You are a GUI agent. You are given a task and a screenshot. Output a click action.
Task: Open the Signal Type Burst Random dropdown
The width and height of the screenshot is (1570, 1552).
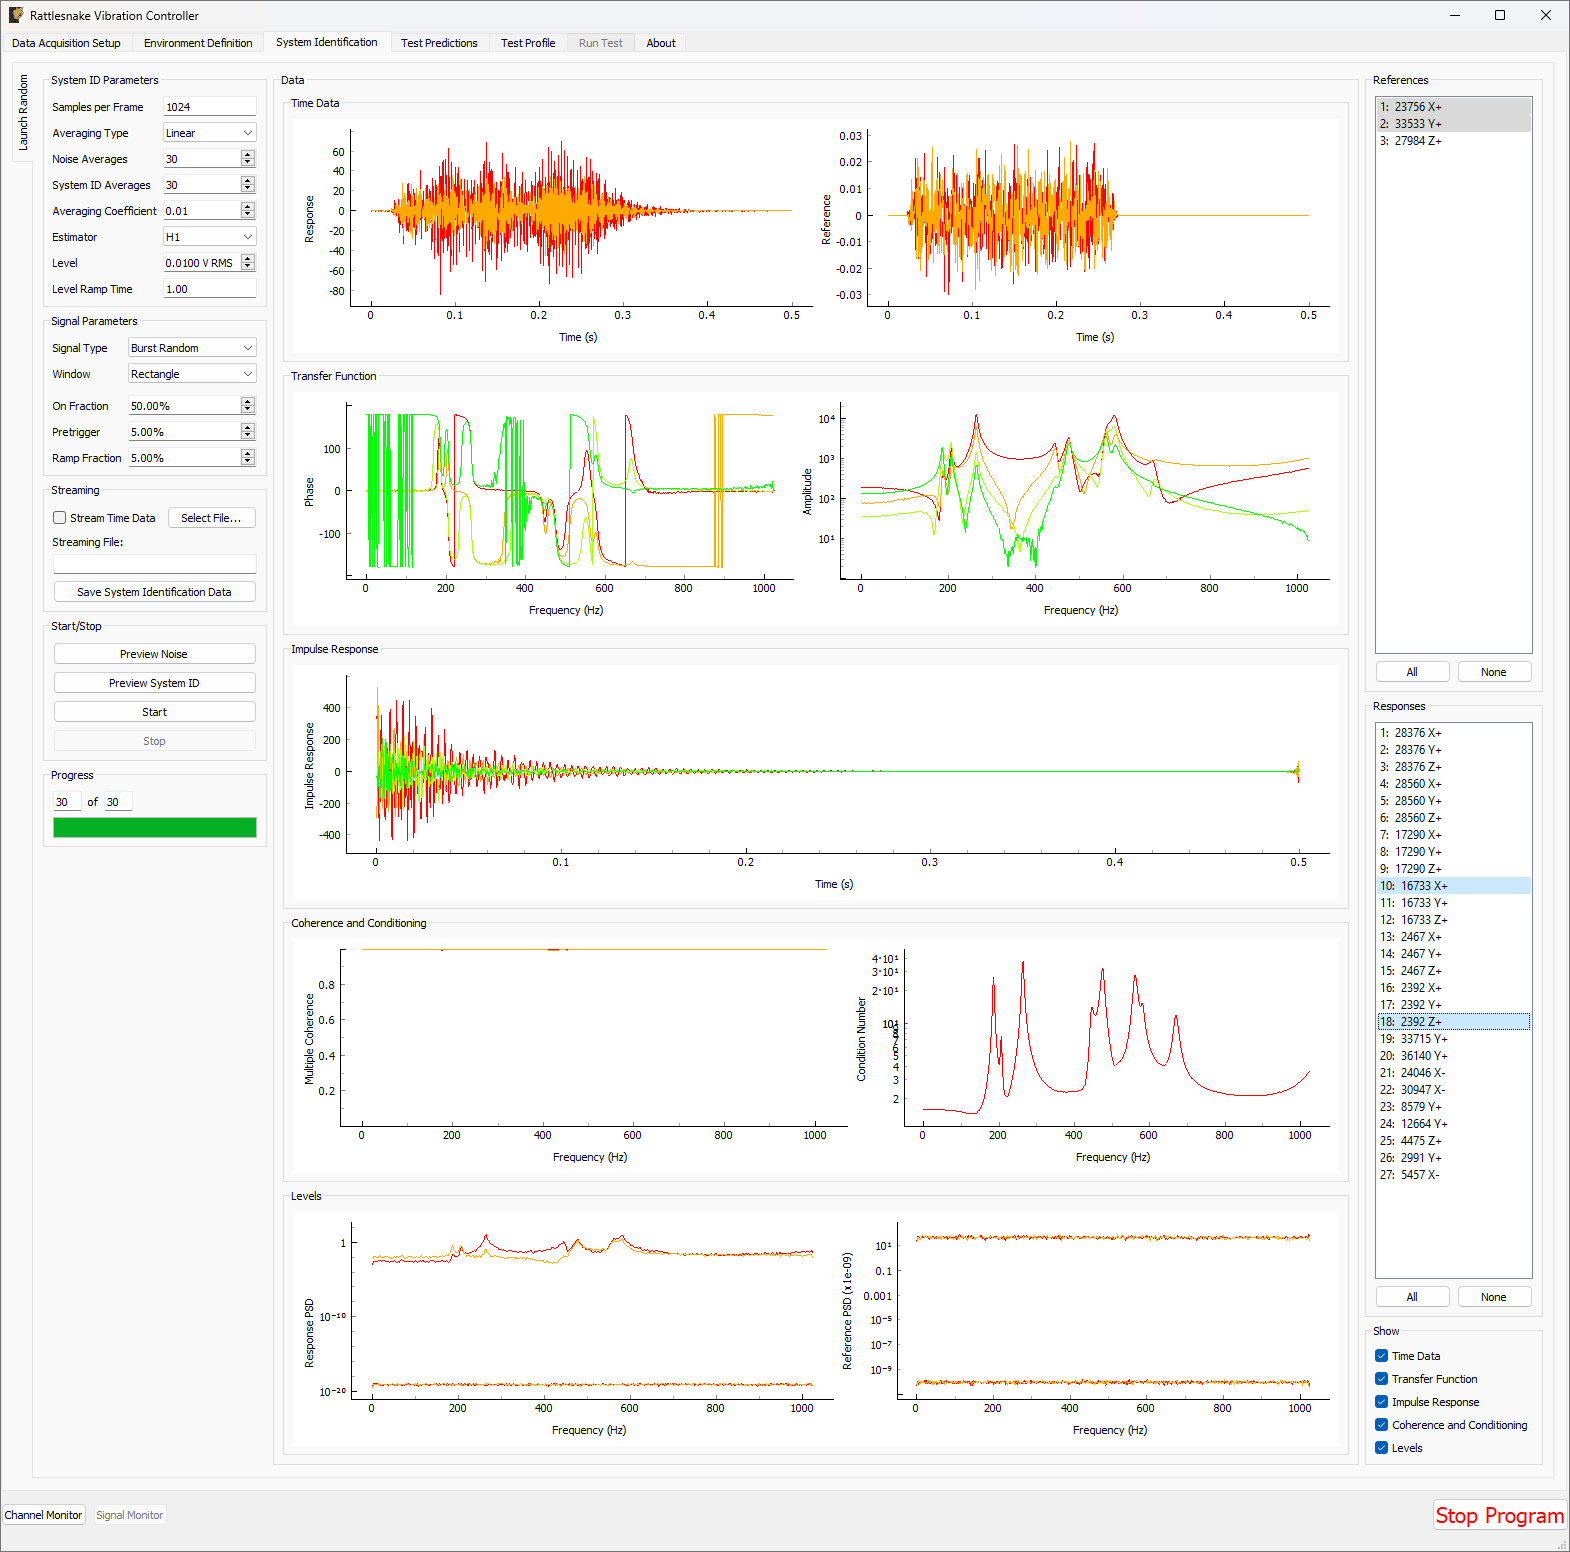tap(192, 348)
